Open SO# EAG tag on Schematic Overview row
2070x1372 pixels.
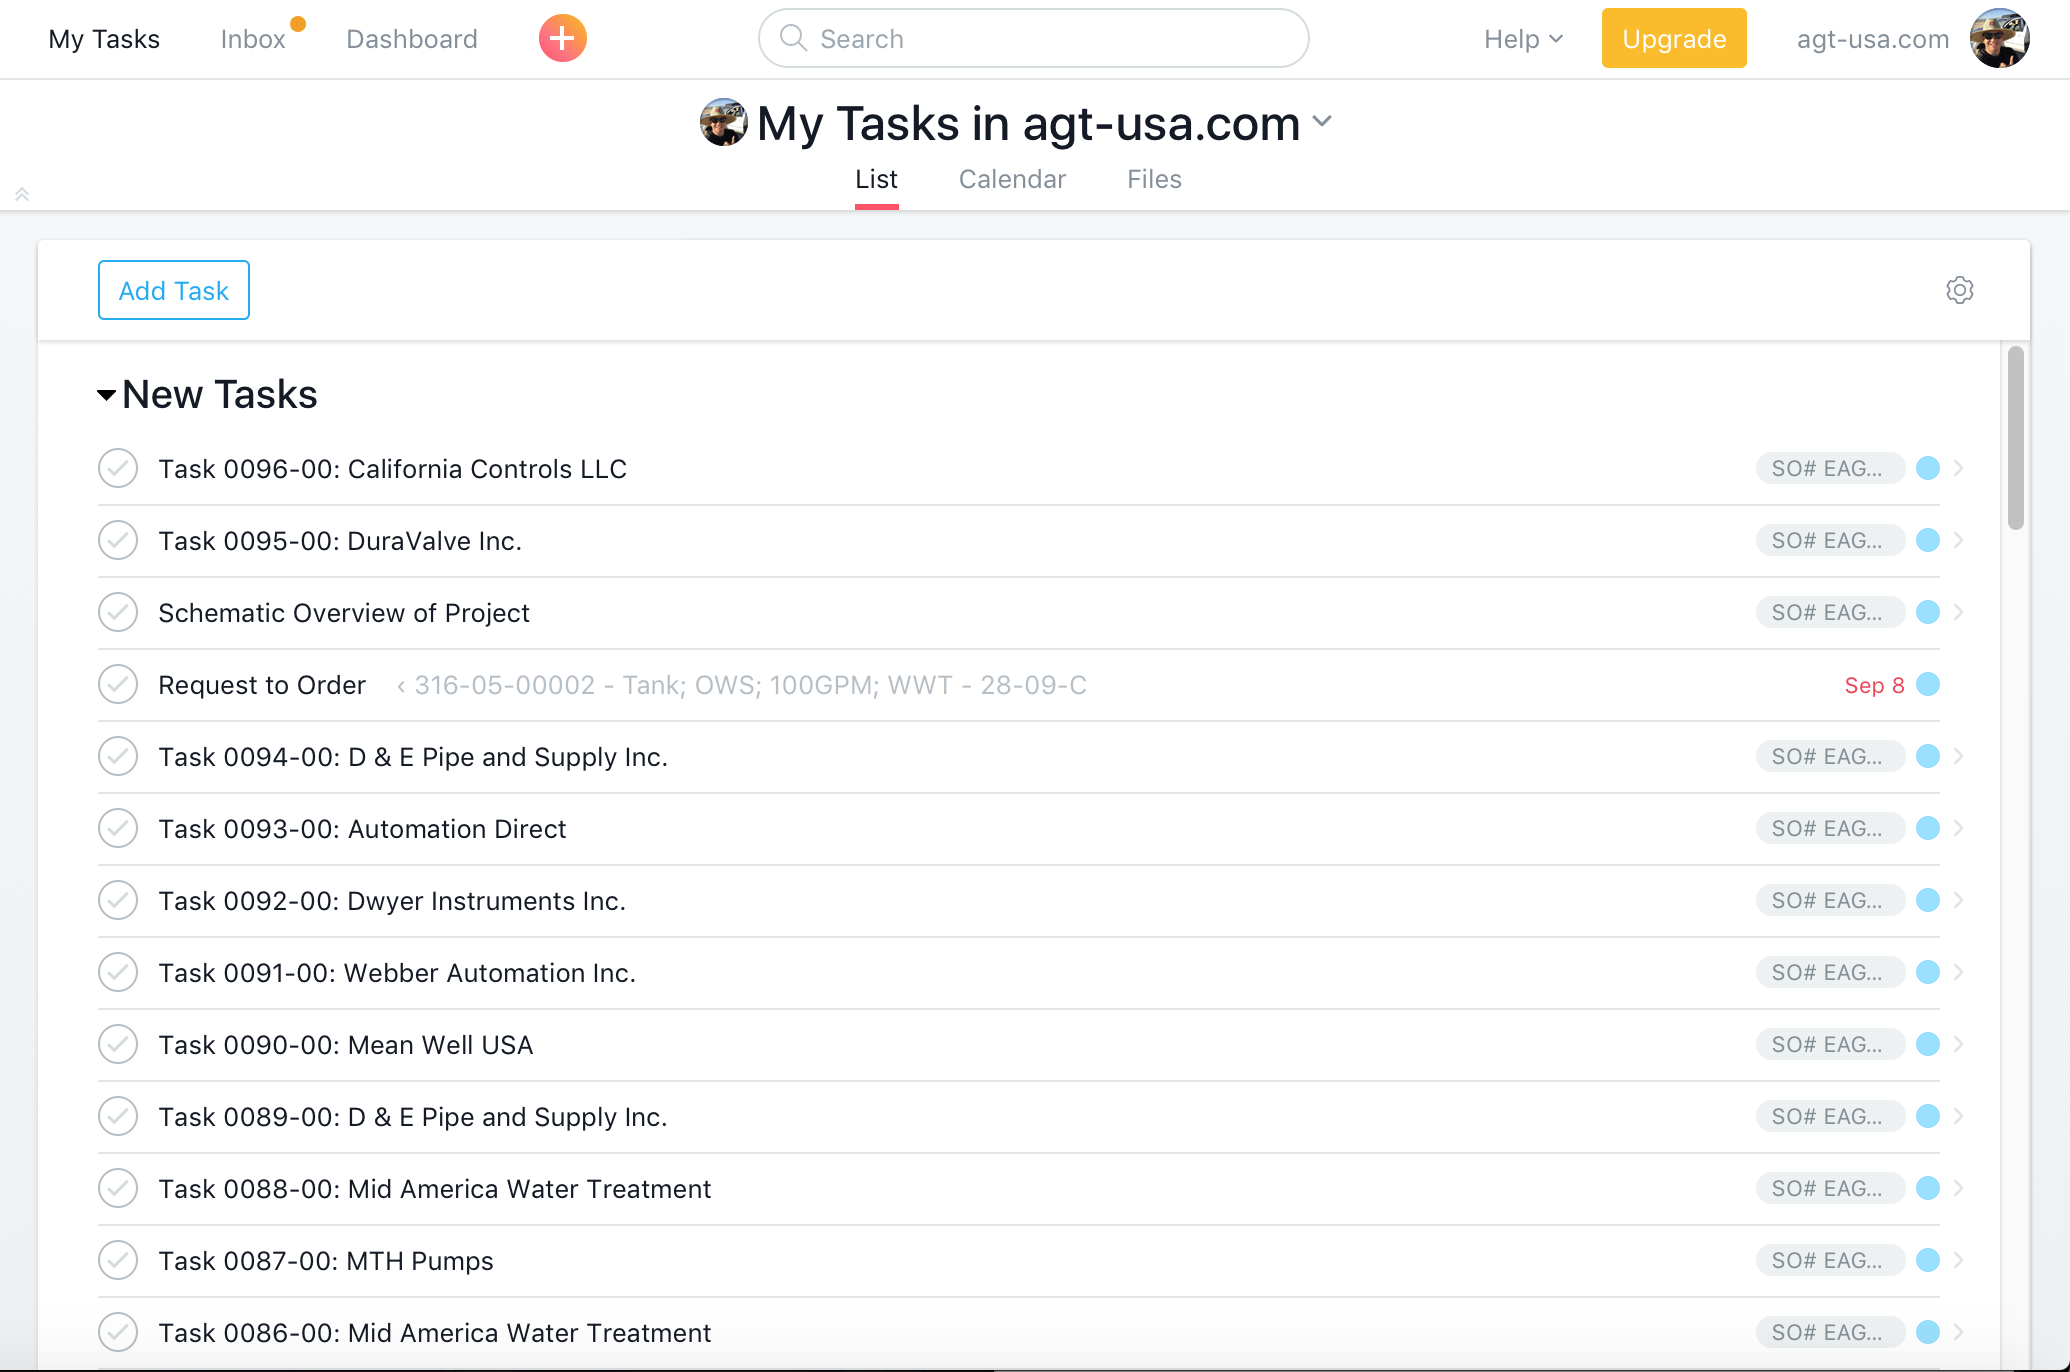coord(1829,612)
